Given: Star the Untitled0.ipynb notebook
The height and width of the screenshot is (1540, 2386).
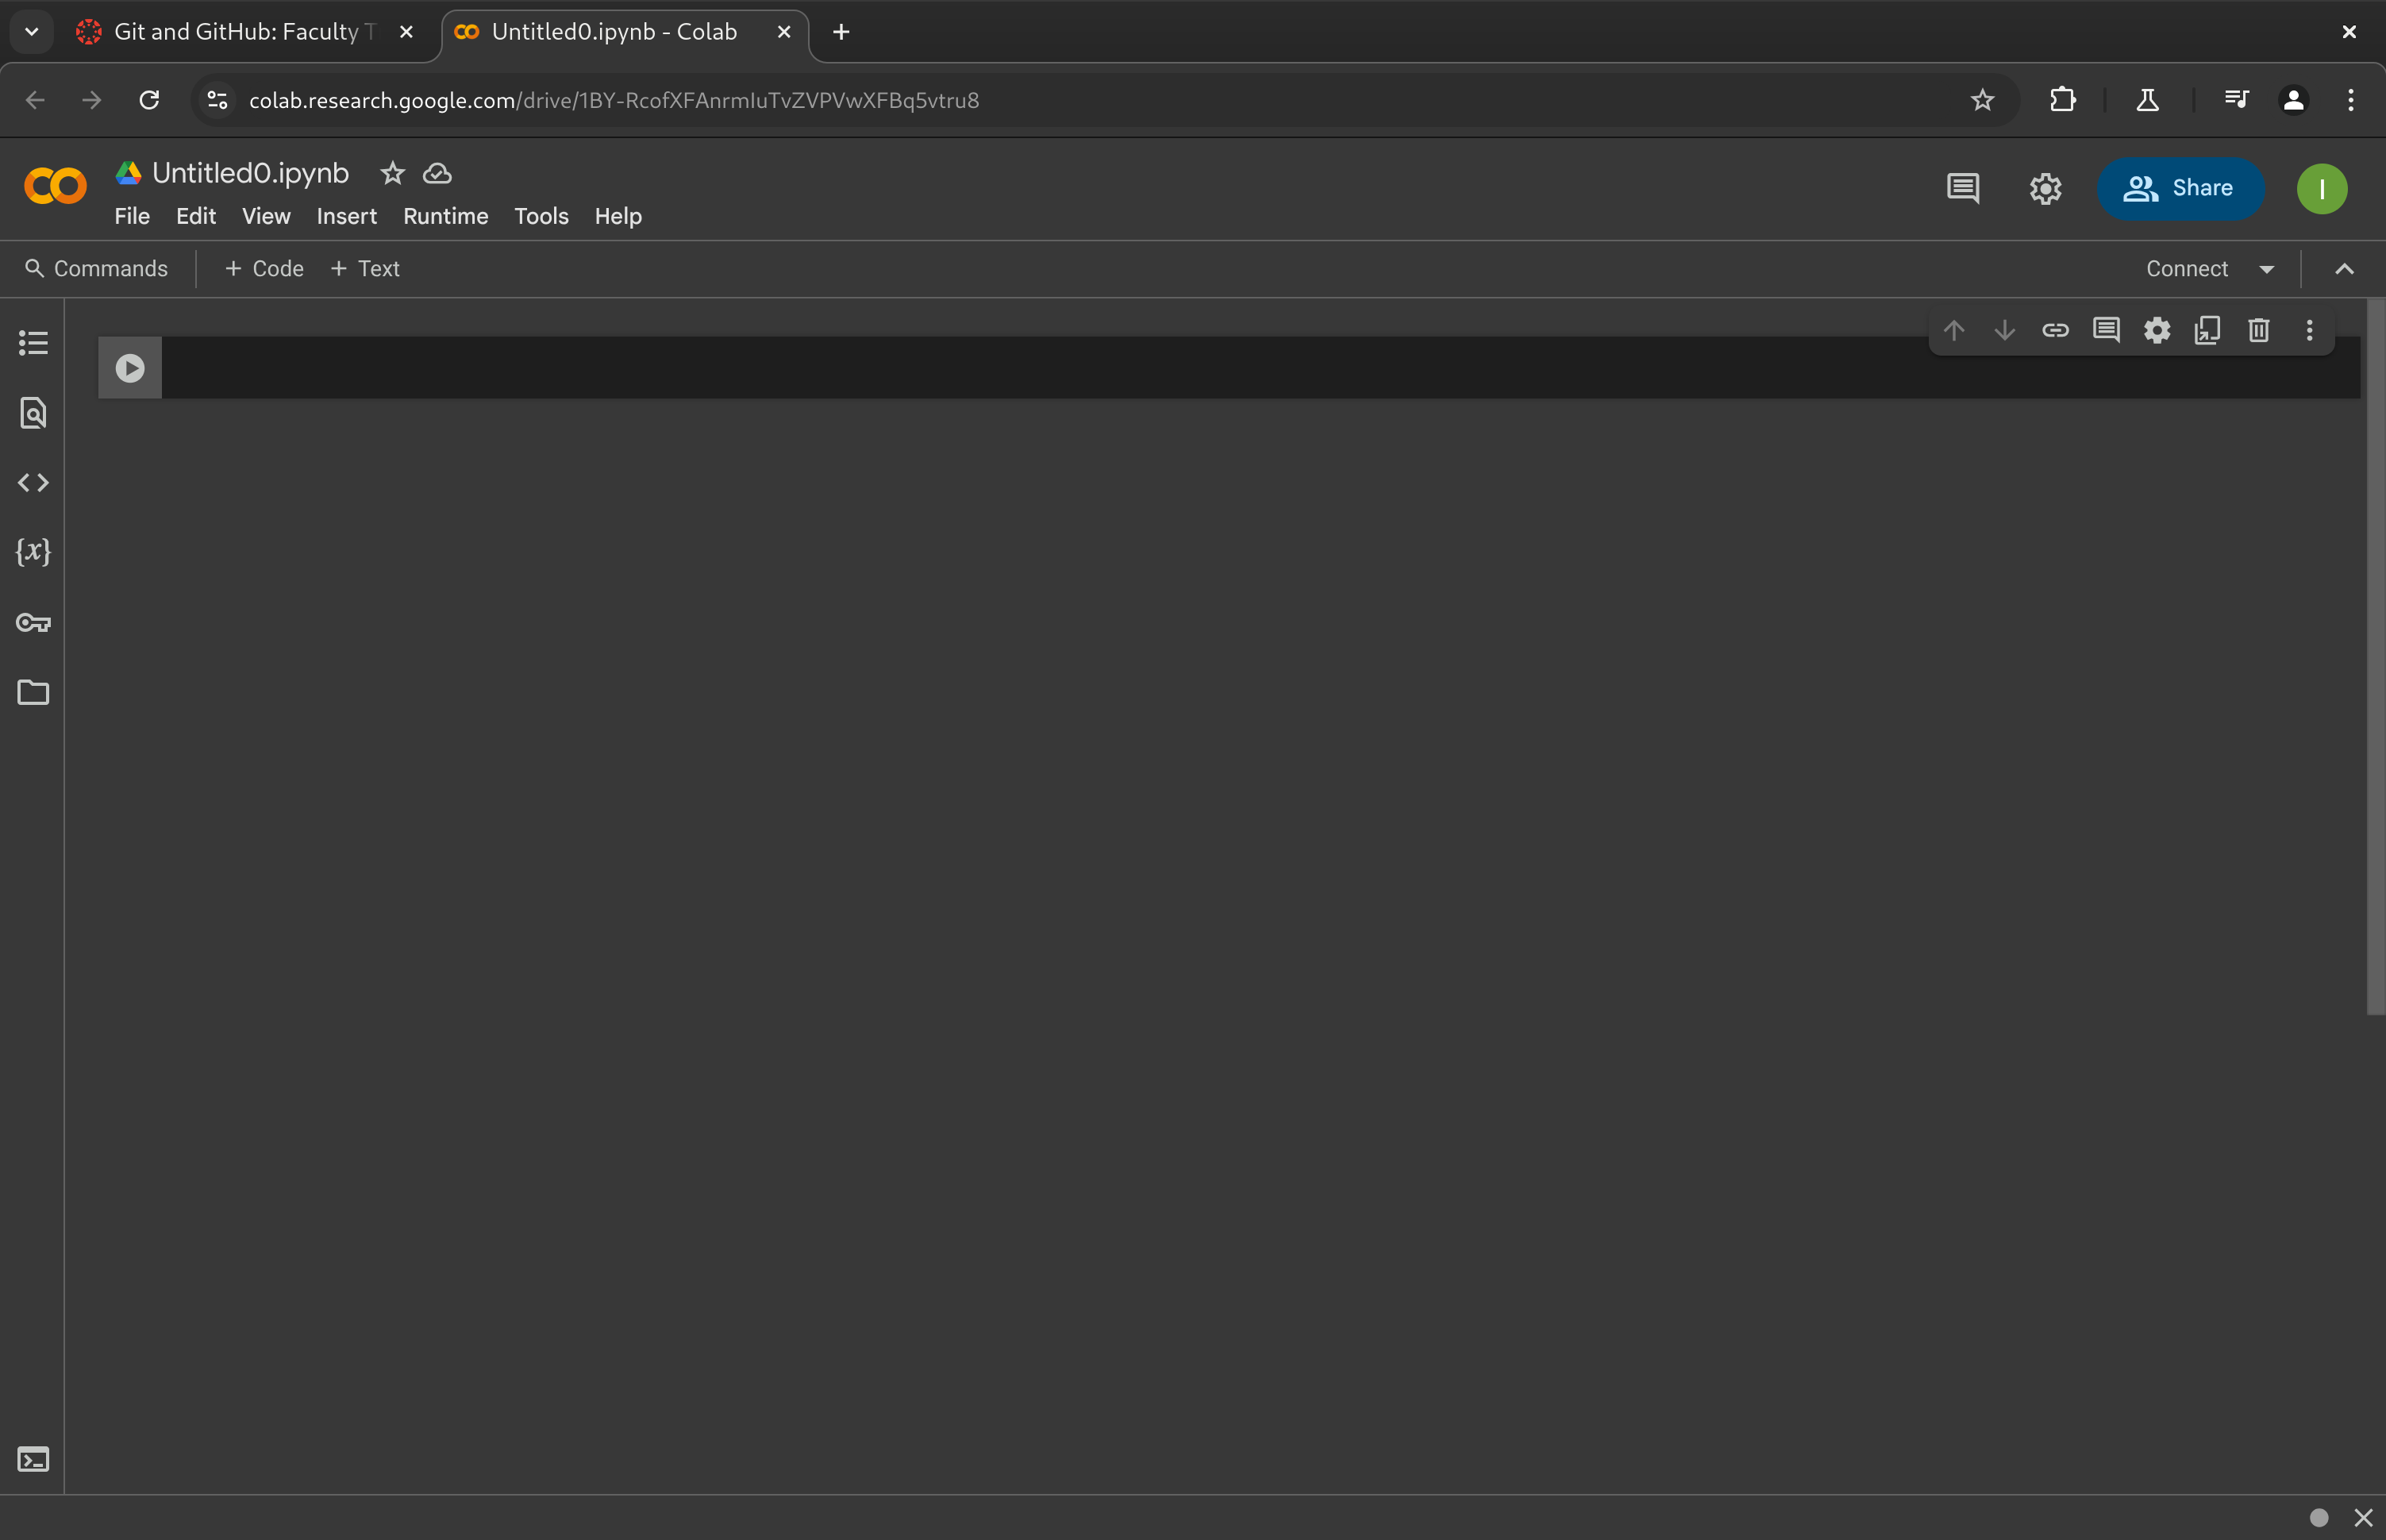Looking at the screenshot, I should tap(392, 173).
